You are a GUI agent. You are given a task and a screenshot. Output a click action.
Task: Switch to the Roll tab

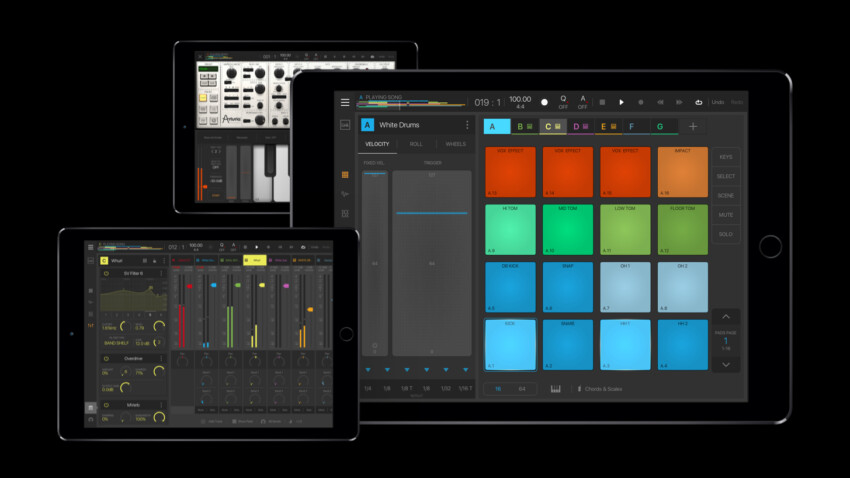(416, 144)
